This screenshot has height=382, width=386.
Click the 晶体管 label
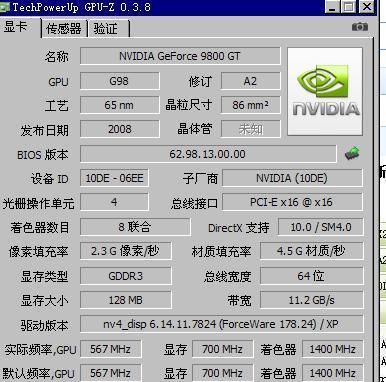(x=195, y=129)
